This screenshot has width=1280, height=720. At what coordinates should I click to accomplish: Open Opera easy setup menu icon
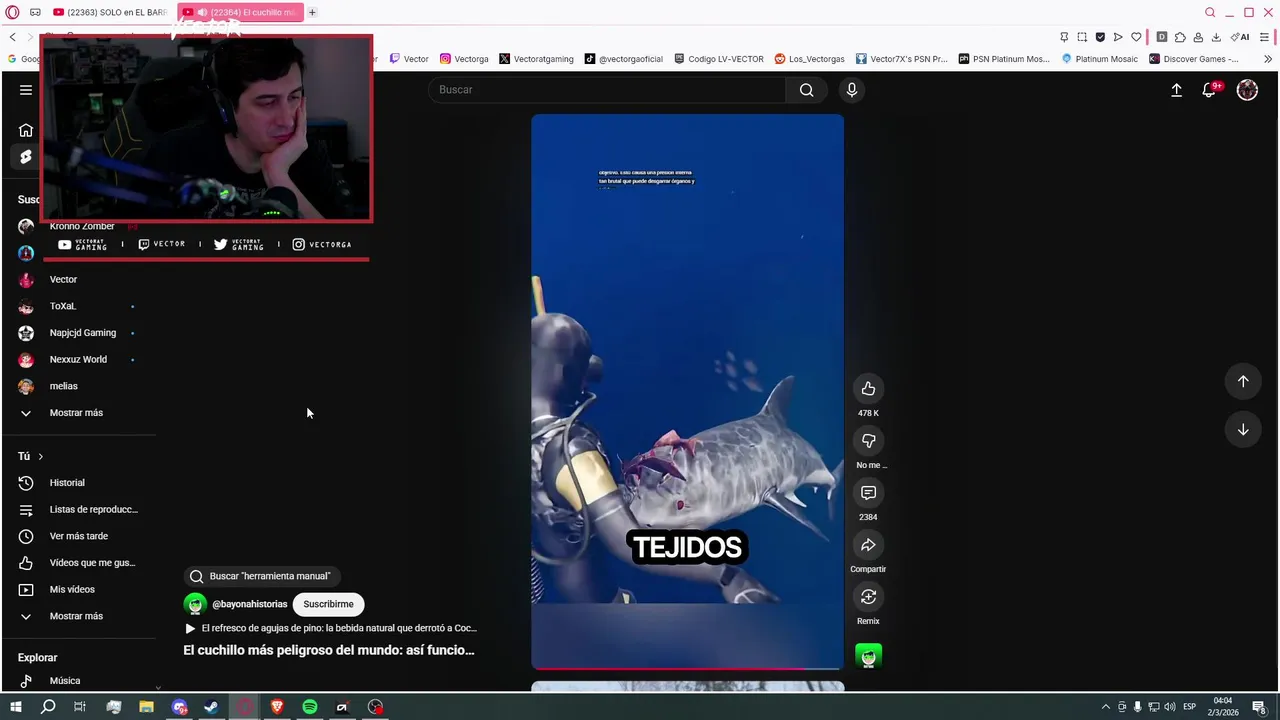tap(1265, 37)
